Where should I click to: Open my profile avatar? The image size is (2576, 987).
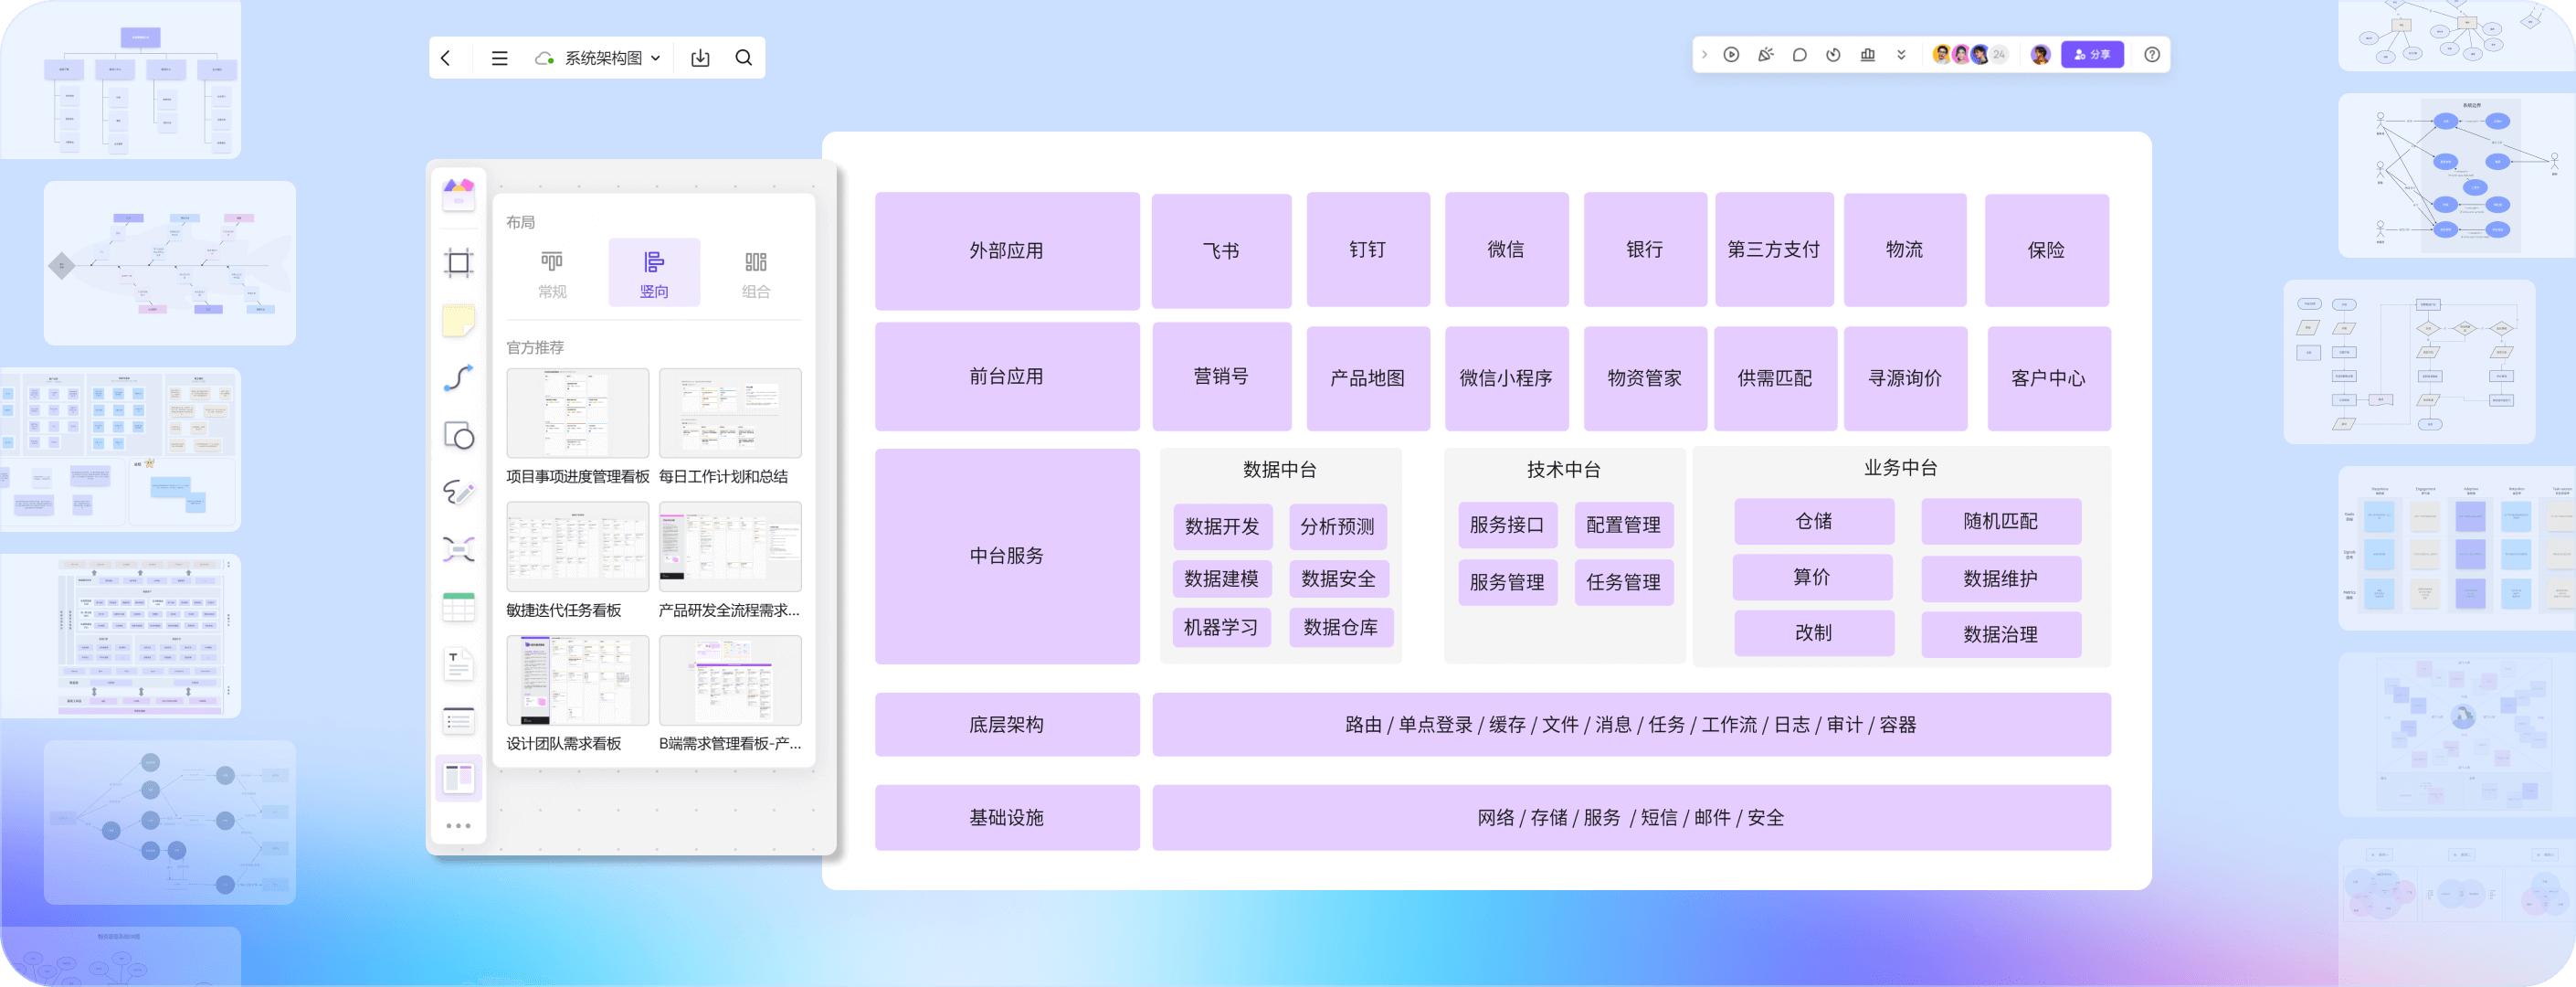2041,55
